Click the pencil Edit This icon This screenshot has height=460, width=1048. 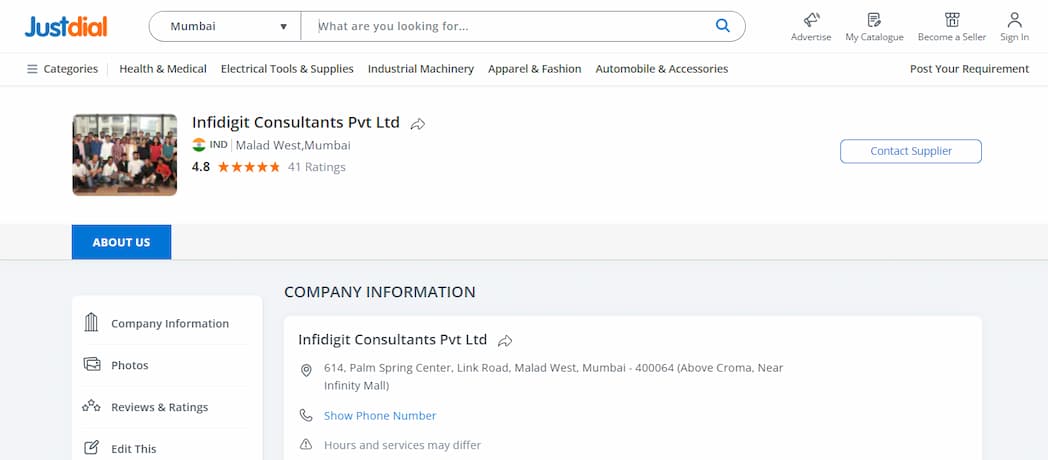pyautogui.click(x=92, y=447)
